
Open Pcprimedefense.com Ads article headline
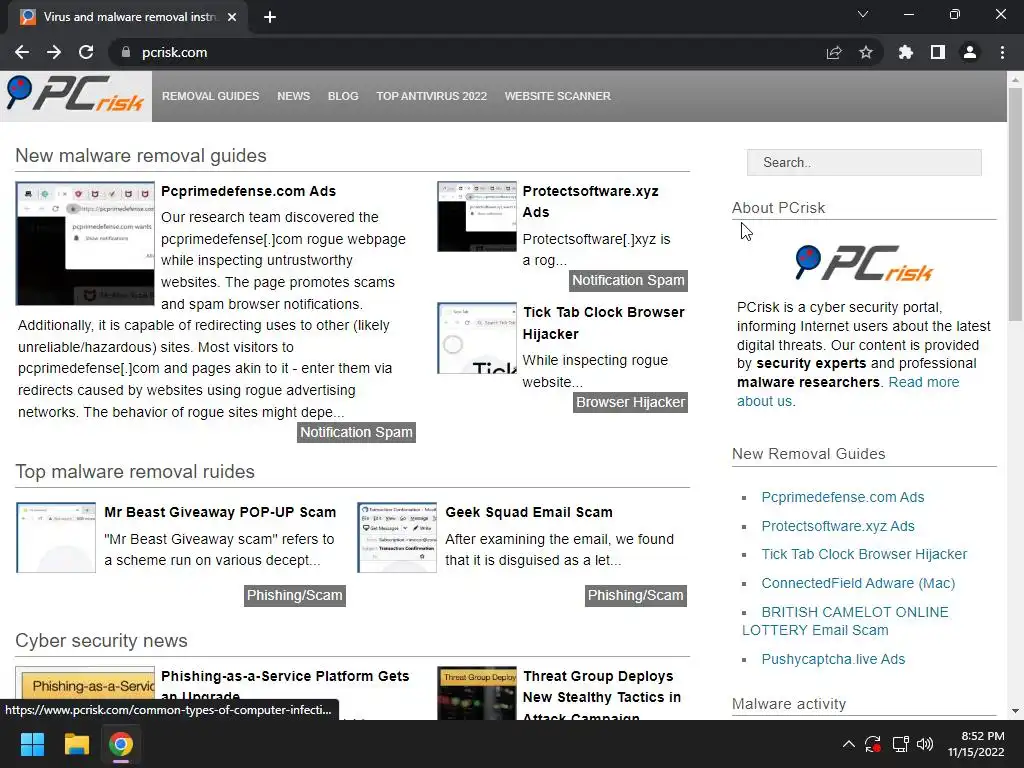248,191
